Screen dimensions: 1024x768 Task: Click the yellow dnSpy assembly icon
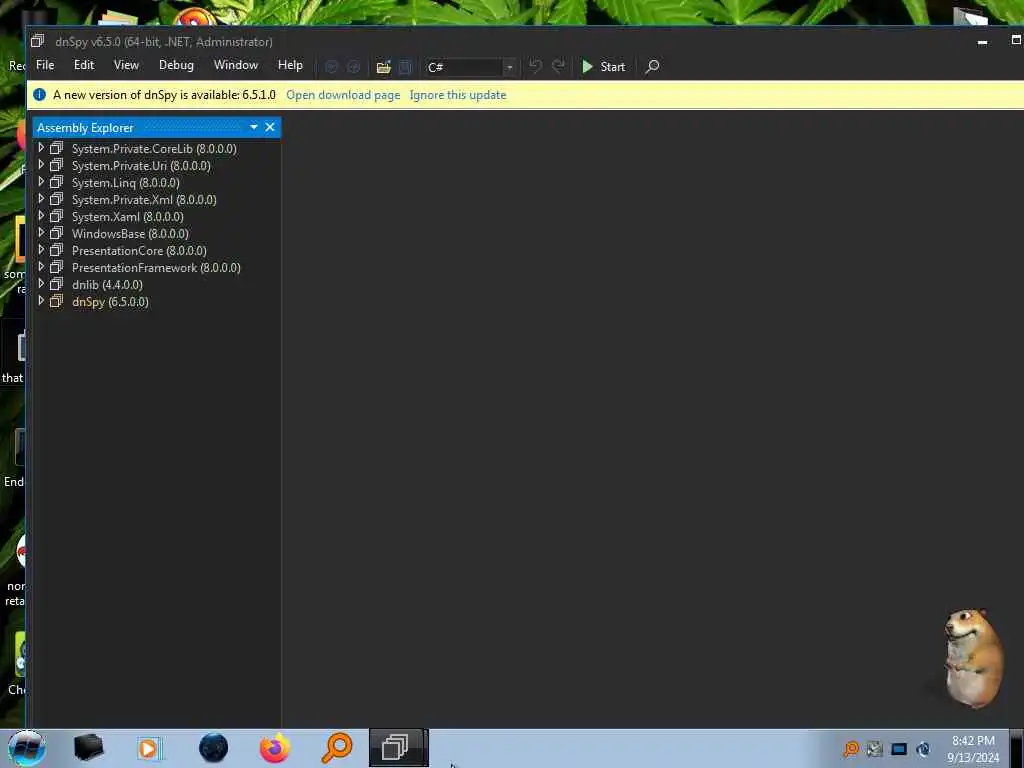point(57,301)
